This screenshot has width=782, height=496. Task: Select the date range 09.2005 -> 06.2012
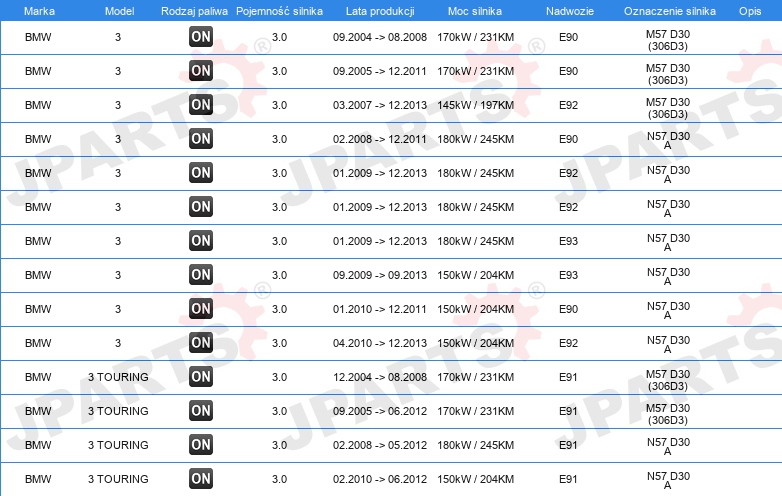click(380, 411)
